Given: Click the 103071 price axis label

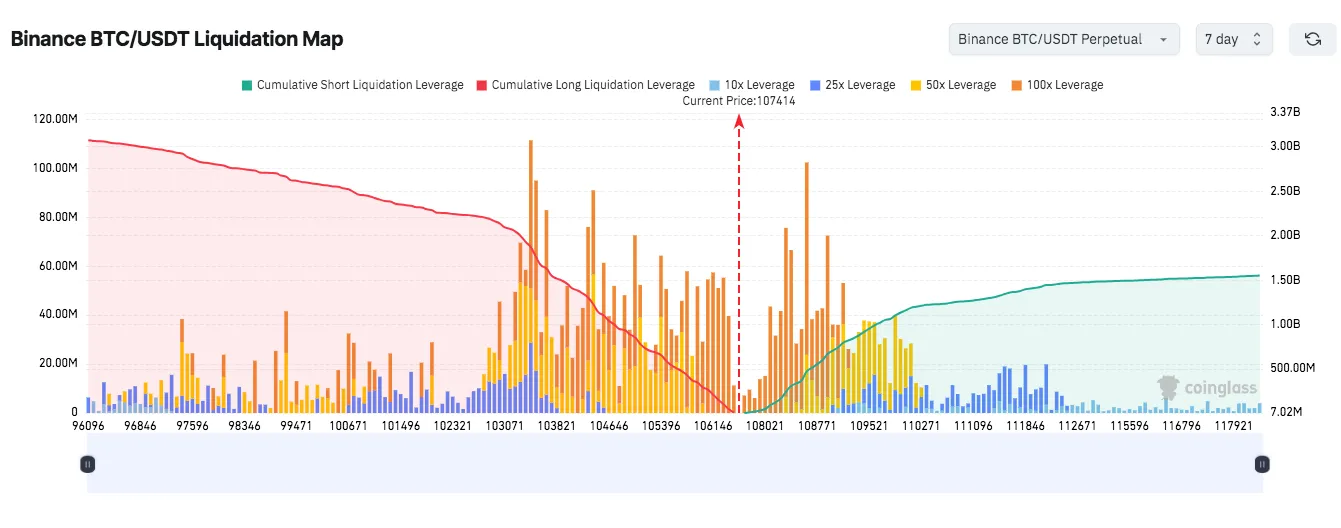Looking at the screenshot, I should (x=505, y=426).
